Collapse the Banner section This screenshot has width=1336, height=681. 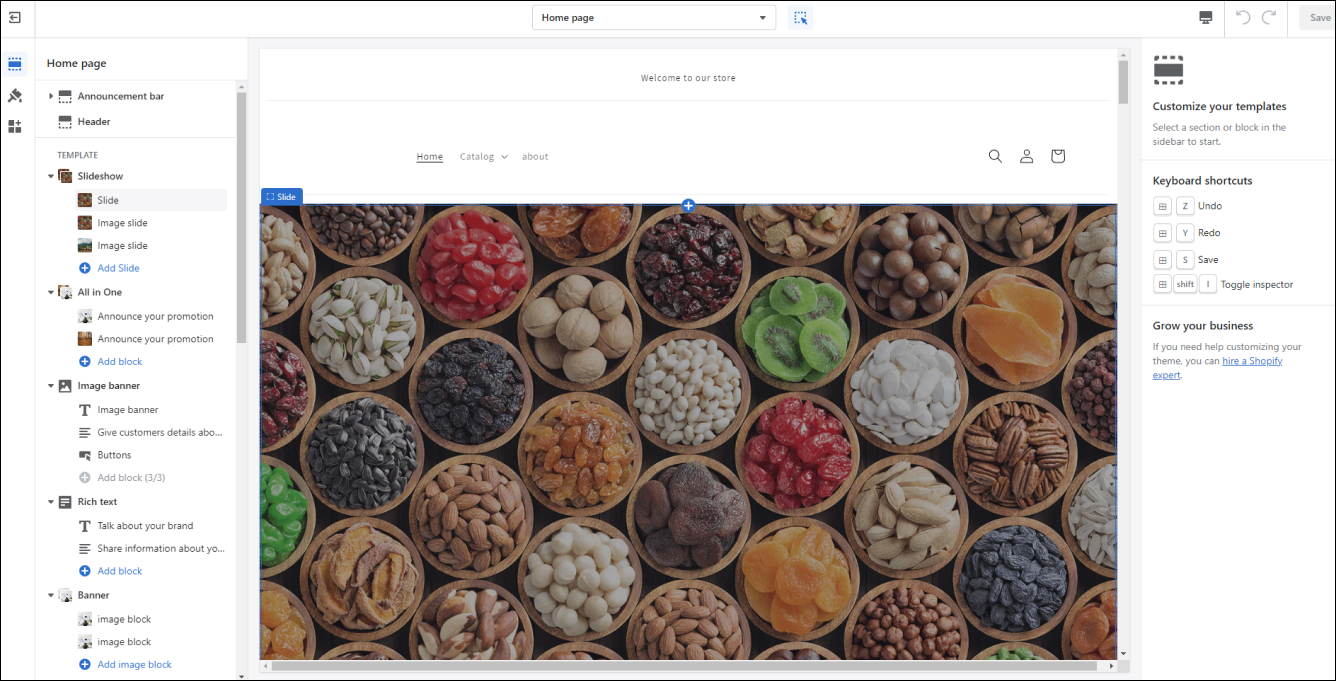pyautogui.click(x=51, y=595)
